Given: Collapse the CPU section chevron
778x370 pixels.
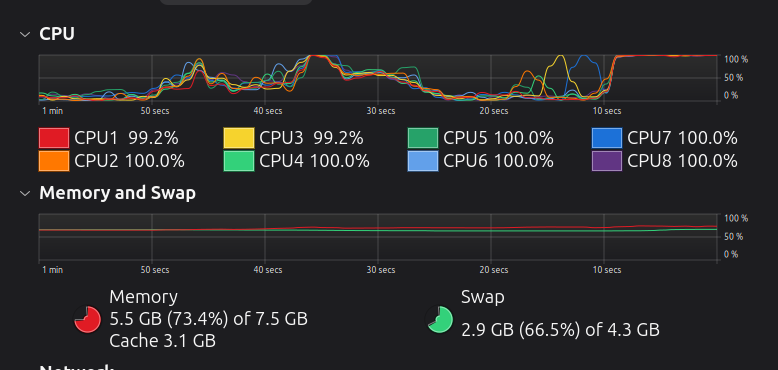Looking at the screenshot, I should coord(24,34).
